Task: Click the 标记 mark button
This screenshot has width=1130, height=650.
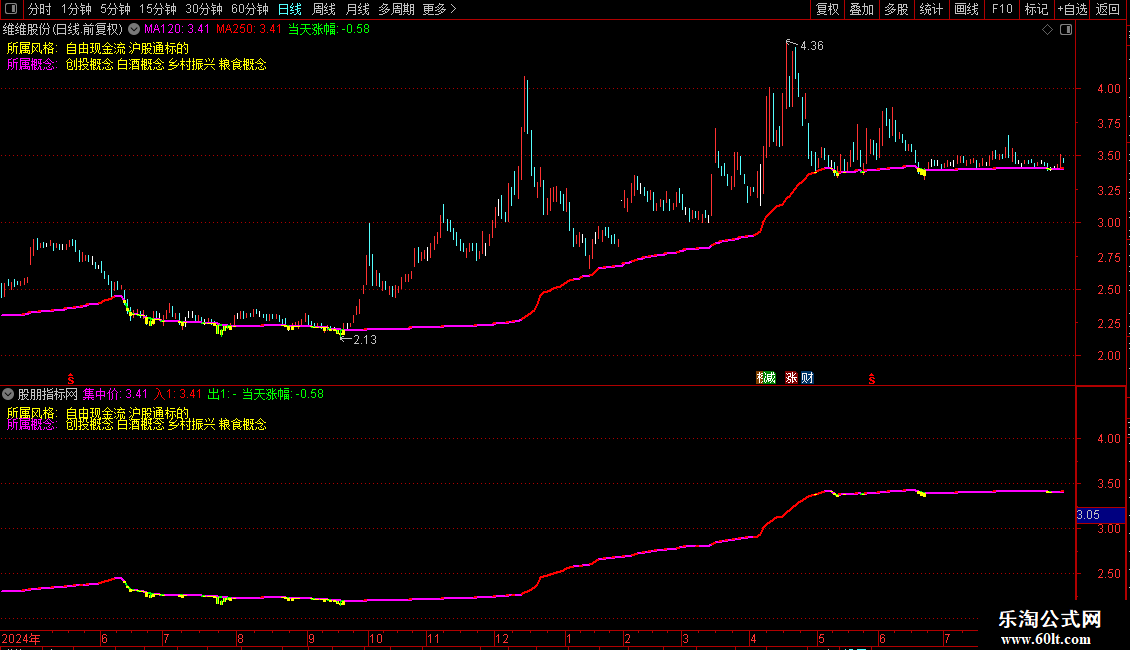Action: (x=1036, y=9)
